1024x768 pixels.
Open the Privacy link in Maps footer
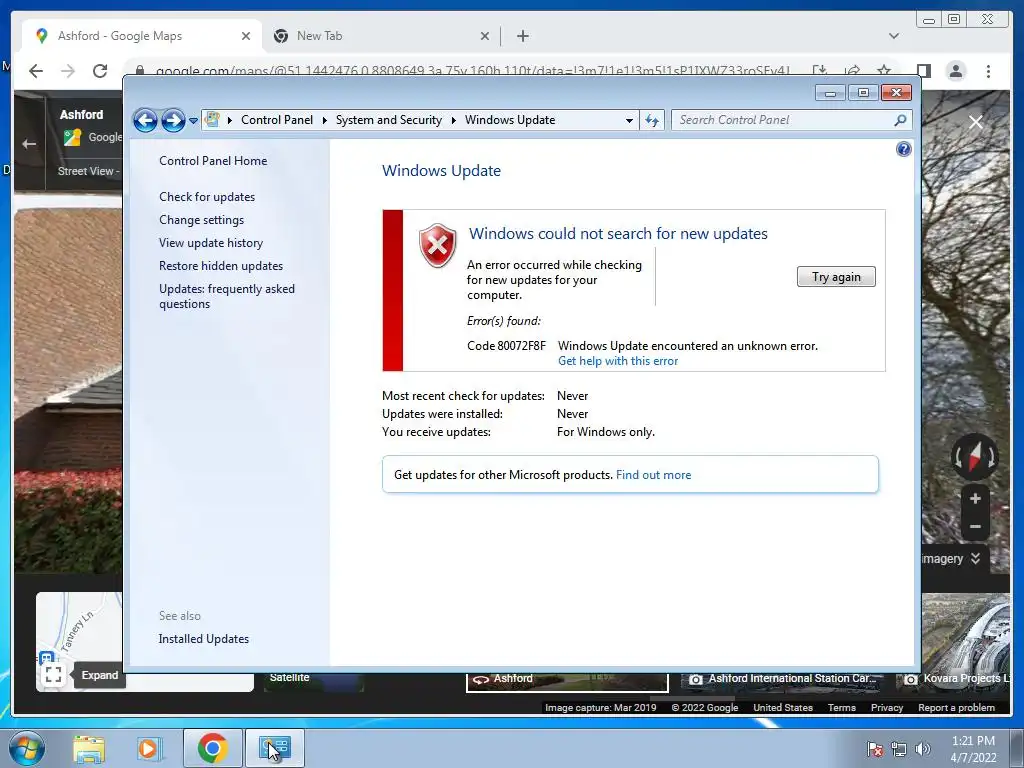[x=887, y=707]
